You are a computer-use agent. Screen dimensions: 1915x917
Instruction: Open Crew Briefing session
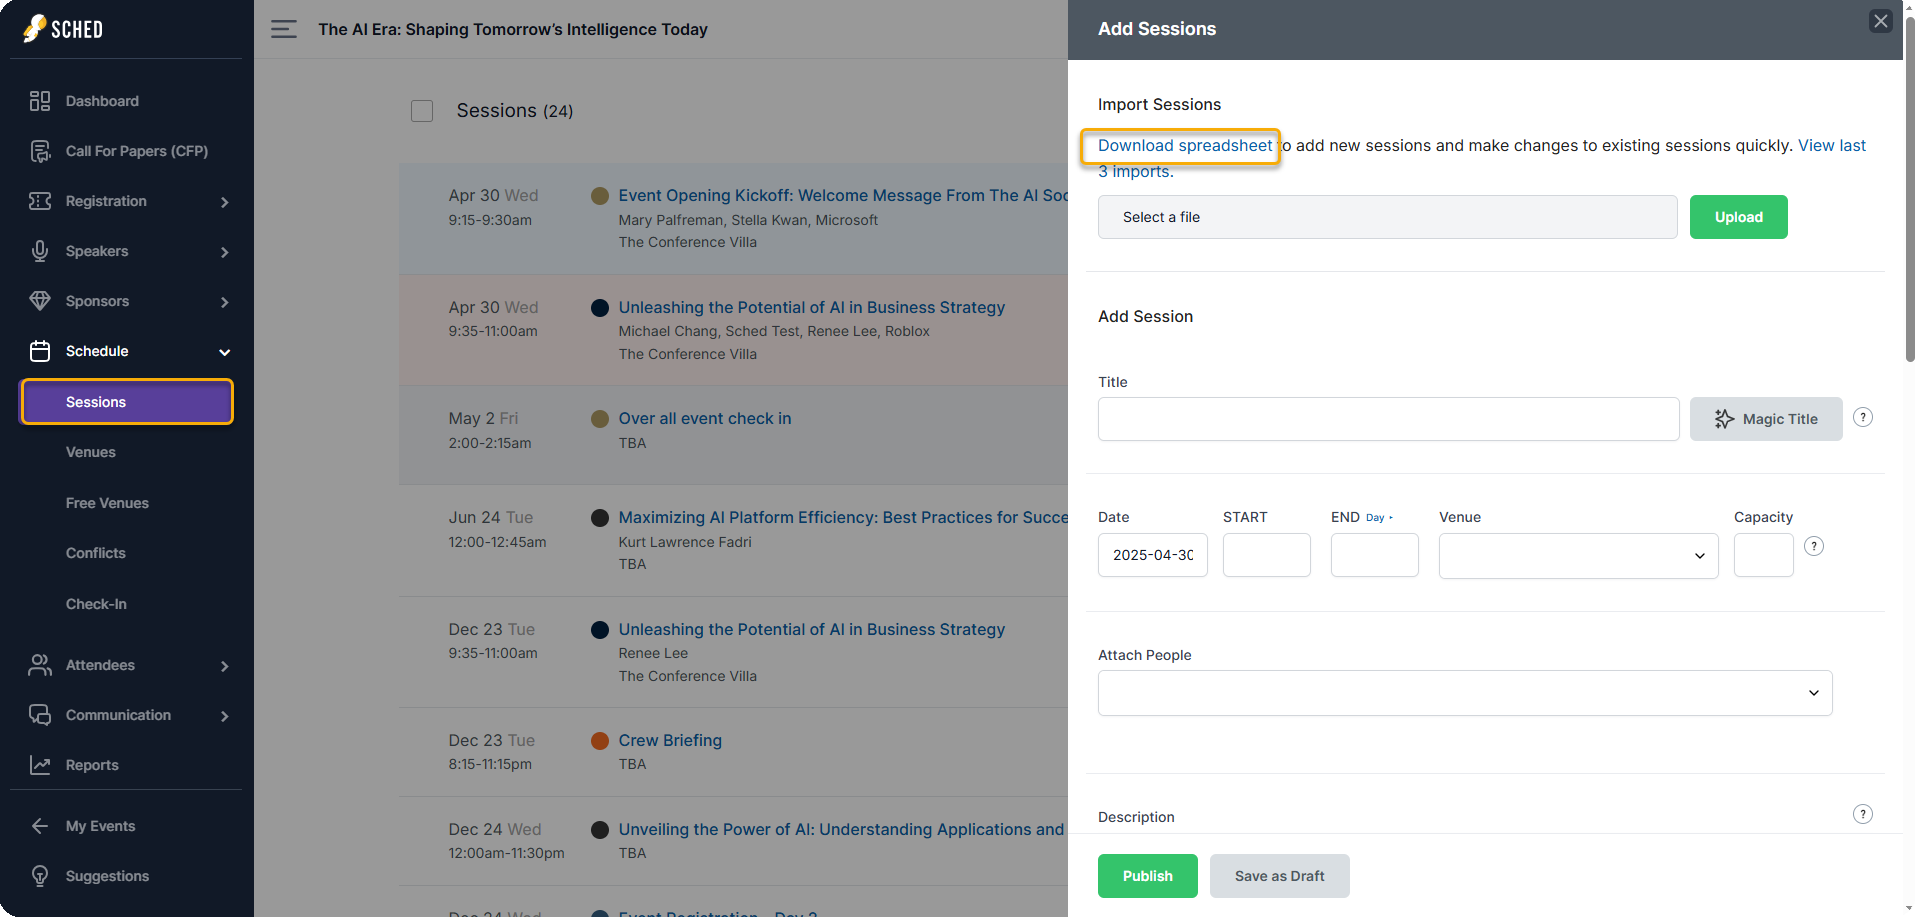click(670, 741)
